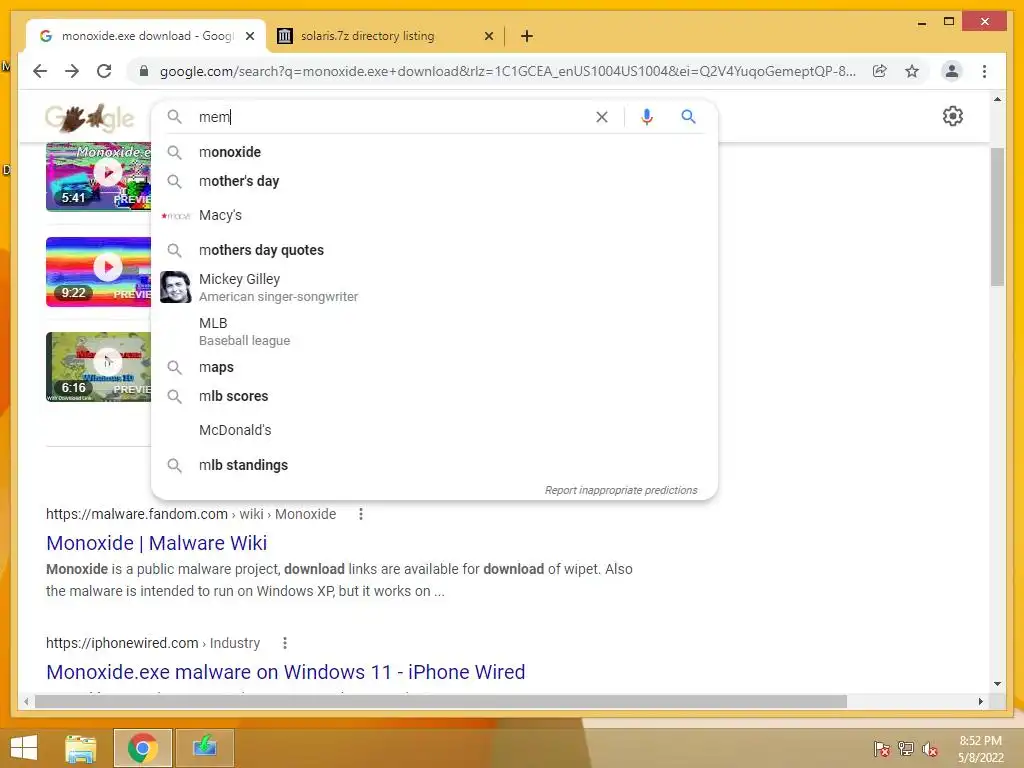
Task: Pick the Macy's suggestion
Action: [x=434, y=216]
